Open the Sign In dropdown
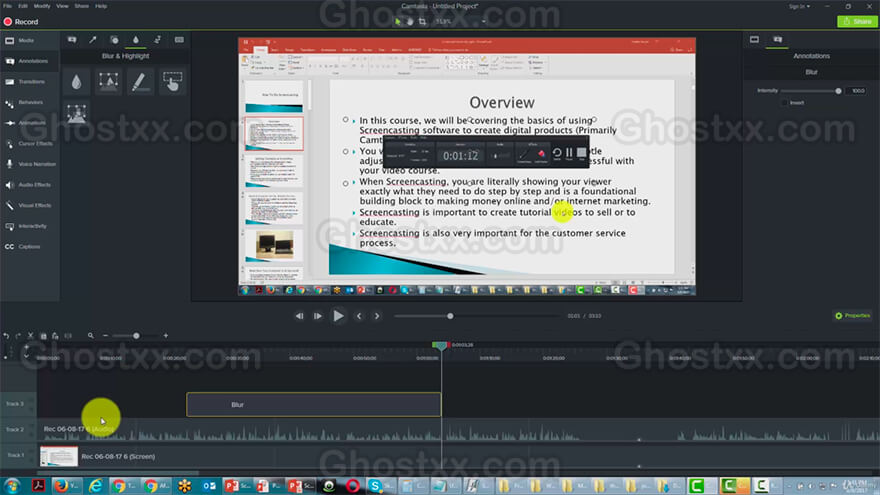880x495 pixels. pyautogui.click(x=799, y=6)
